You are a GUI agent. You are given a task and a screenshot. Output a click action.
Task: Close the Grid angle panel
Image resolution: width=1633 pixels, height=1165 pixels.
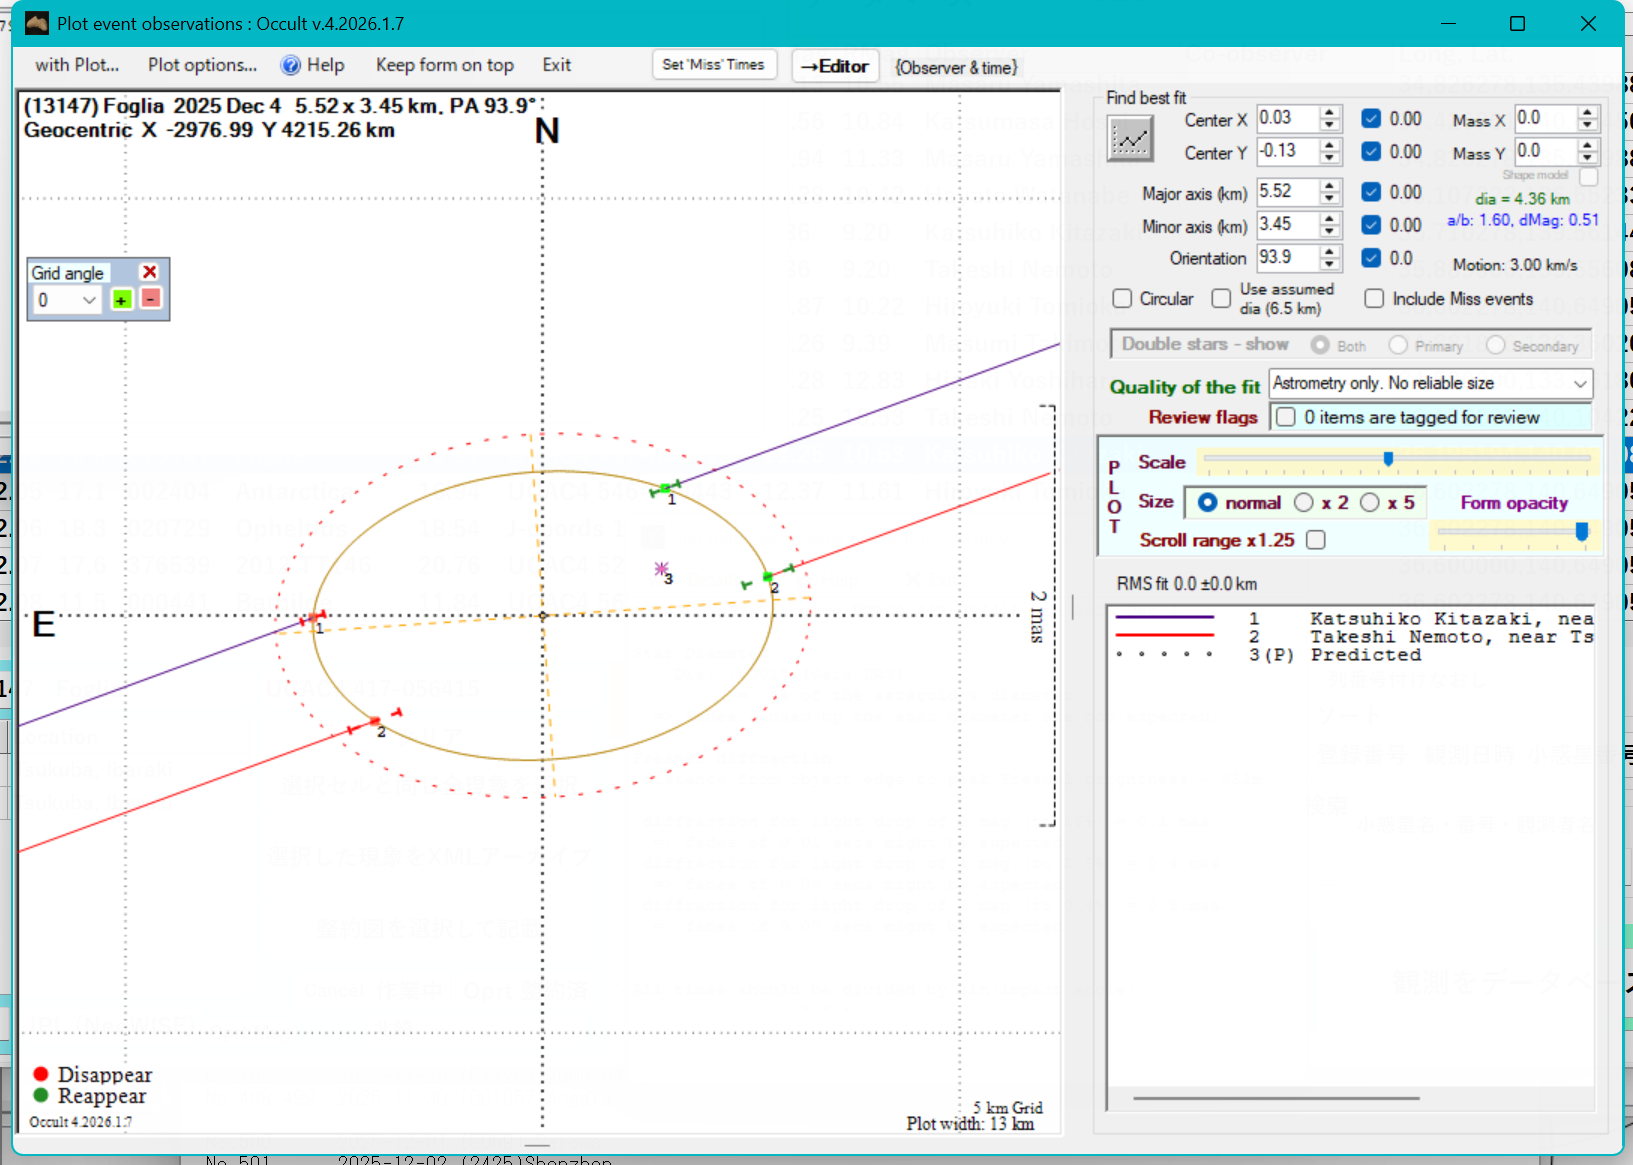[x=149, y=272]
